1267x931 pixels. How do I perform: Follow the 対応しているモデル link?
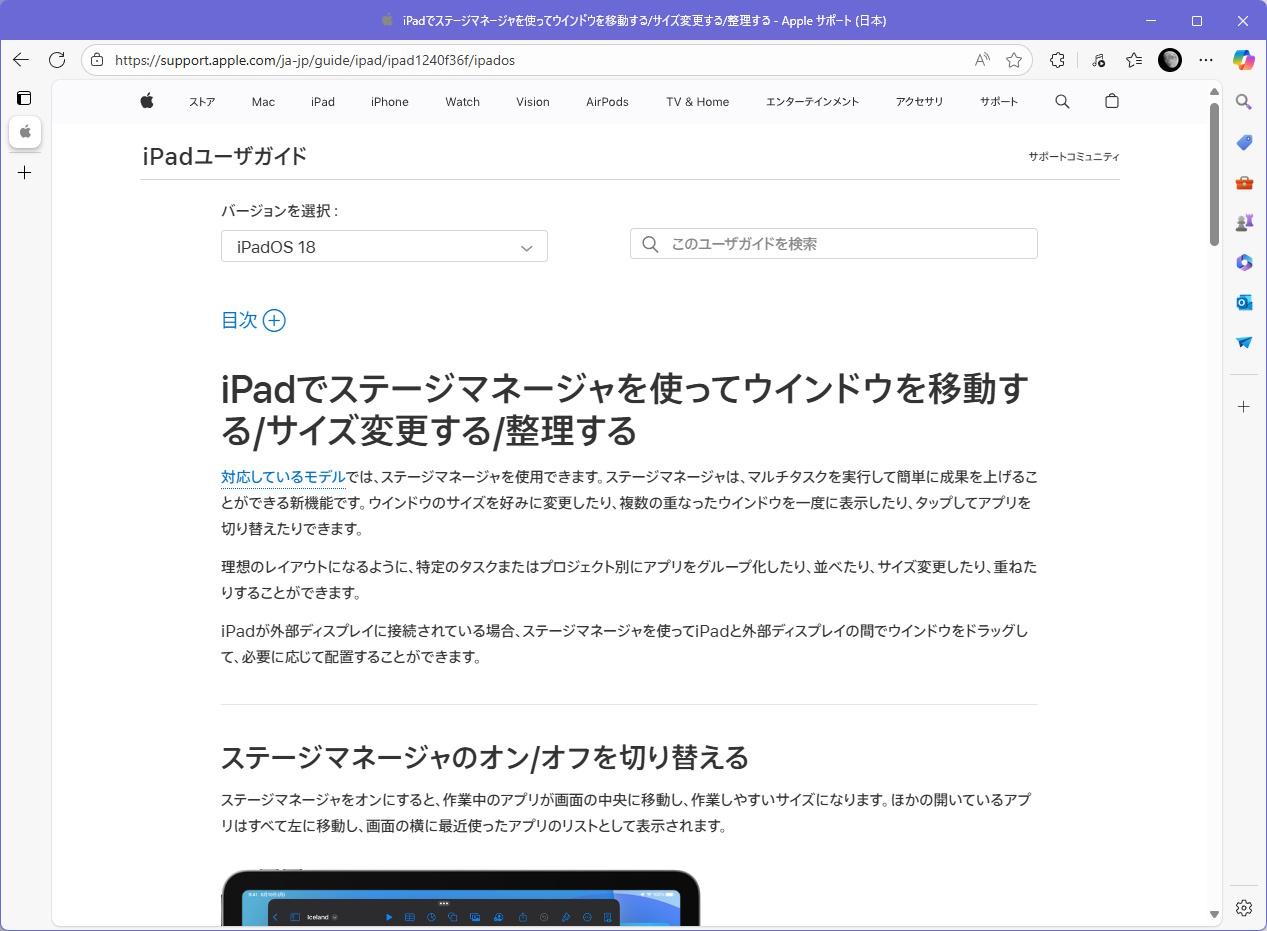click(x=283, y=477)
